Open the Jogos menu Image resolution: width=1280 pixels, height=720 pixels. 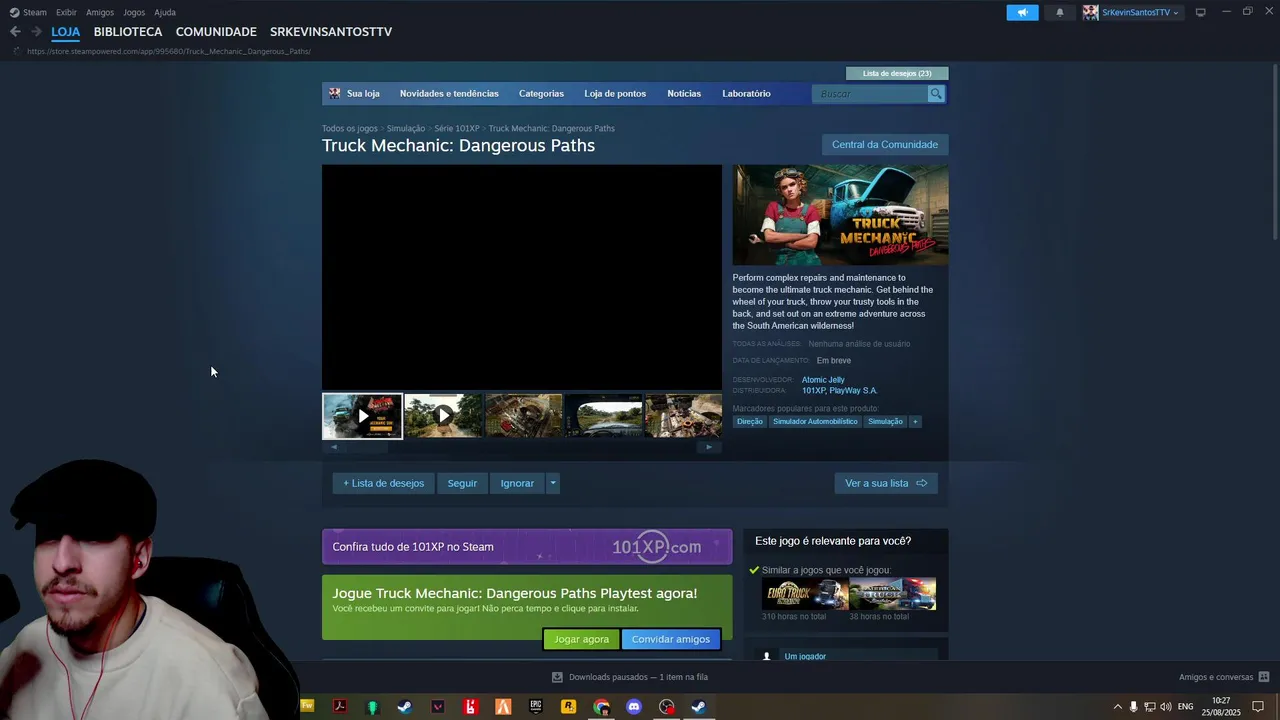coord(134,13)
